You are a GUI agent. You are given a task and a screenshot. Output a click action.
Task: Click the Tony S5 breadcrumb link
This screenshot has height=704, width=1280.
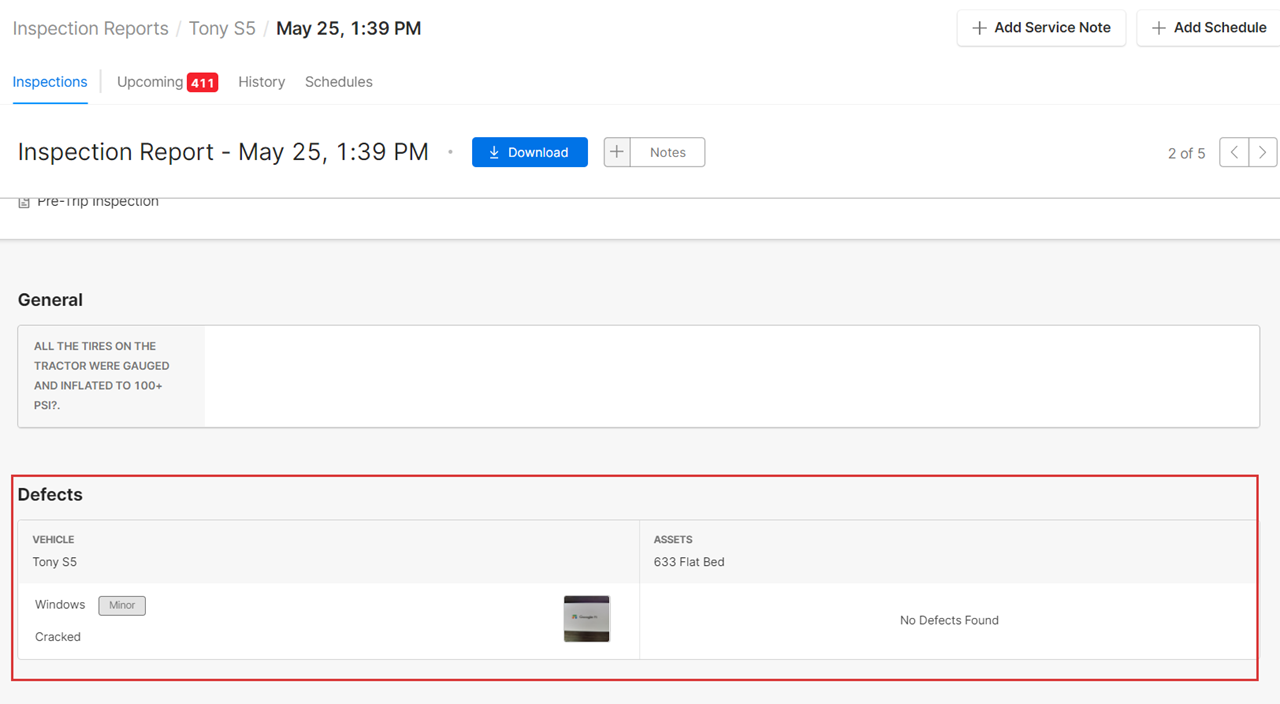click(222, 28)
